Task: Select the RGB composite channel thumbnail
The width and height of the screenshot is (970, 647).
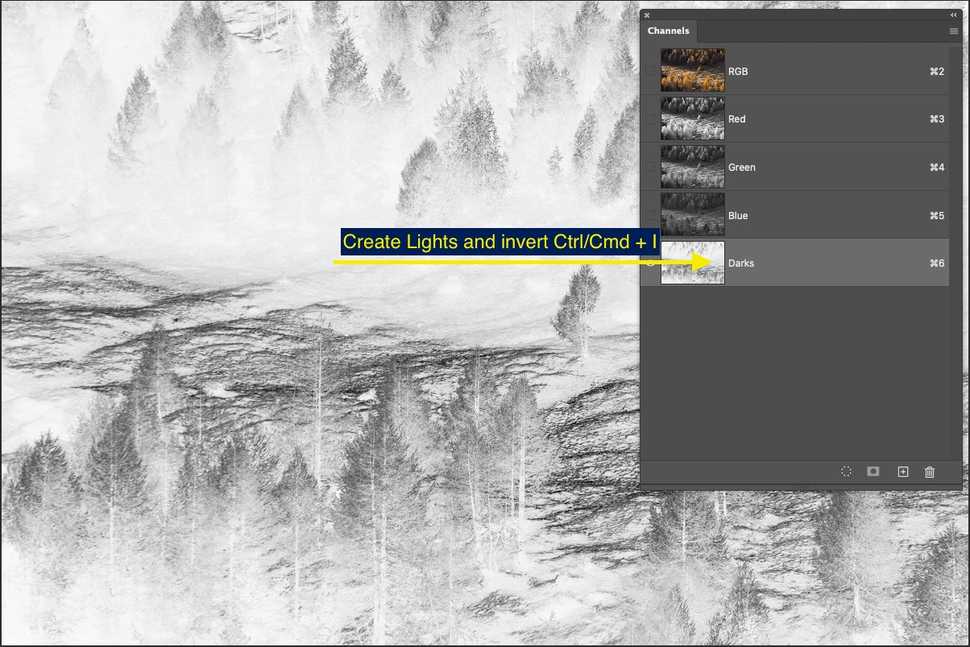Action: coord(693,71)
